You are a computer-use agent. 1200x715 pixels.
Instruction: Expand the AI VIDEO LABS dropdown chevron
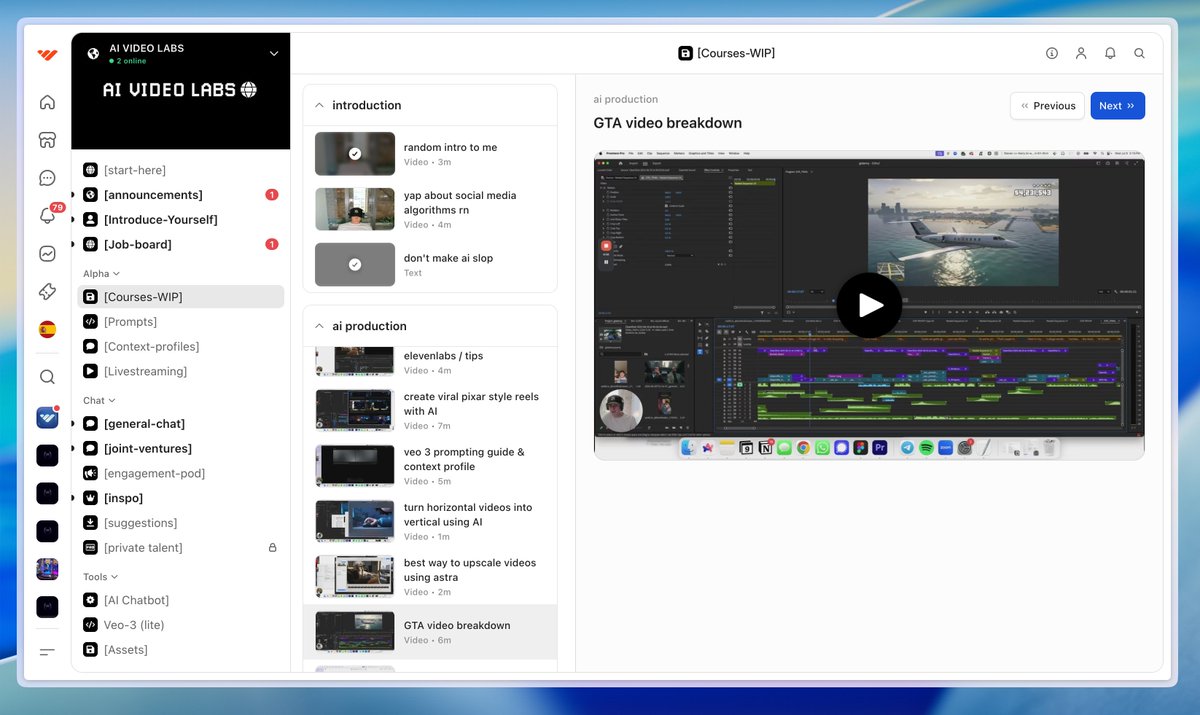pyautogui.click(x=274, y=54)
